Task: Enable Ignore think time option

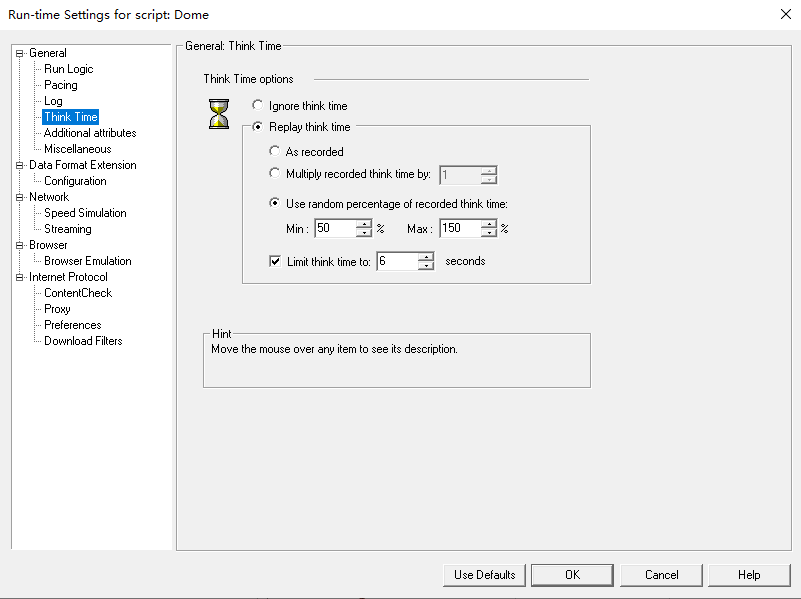Action: [x=258, y=105]
